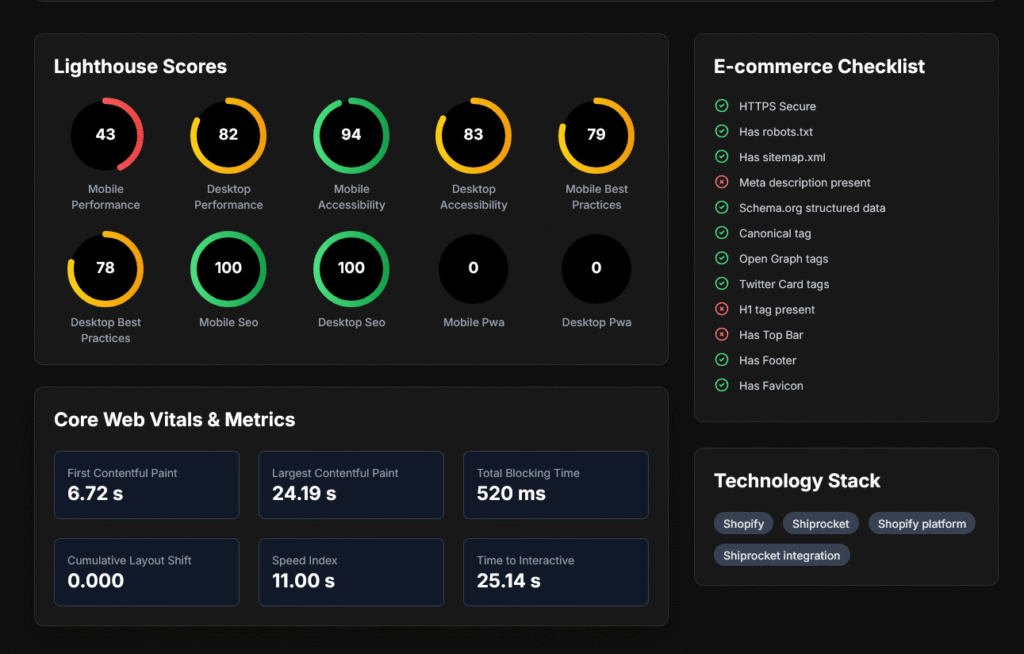Click the check icon next to Twitter Card tags
This screenshot has height=654, width=1024.
click(721, 284)
